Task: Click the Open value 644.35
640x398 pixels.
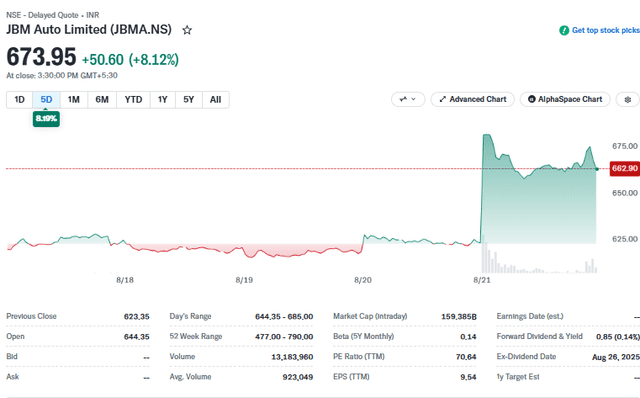Action: click(x=137, y=337)
